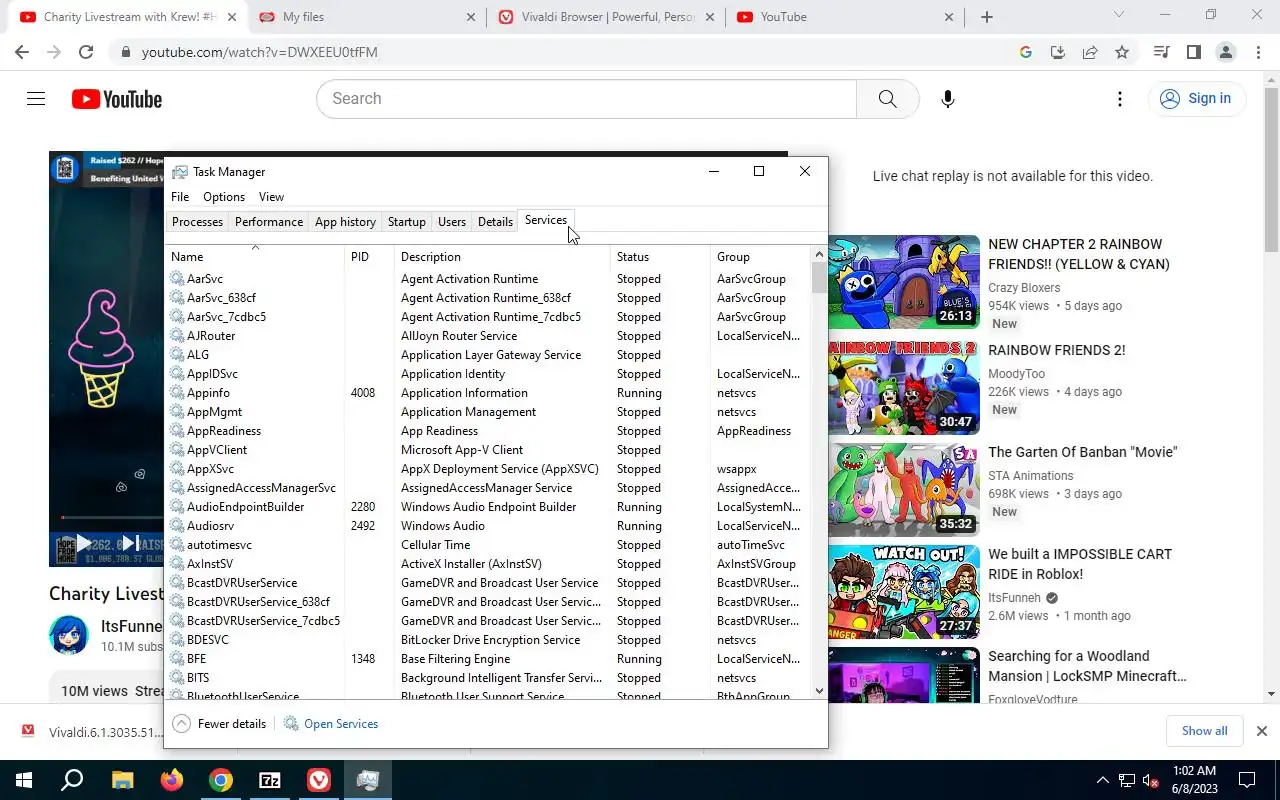This screenshot has height=800, width=1280.
Task: Click Show all downloads button
Action: click(x=1204, y=731)
